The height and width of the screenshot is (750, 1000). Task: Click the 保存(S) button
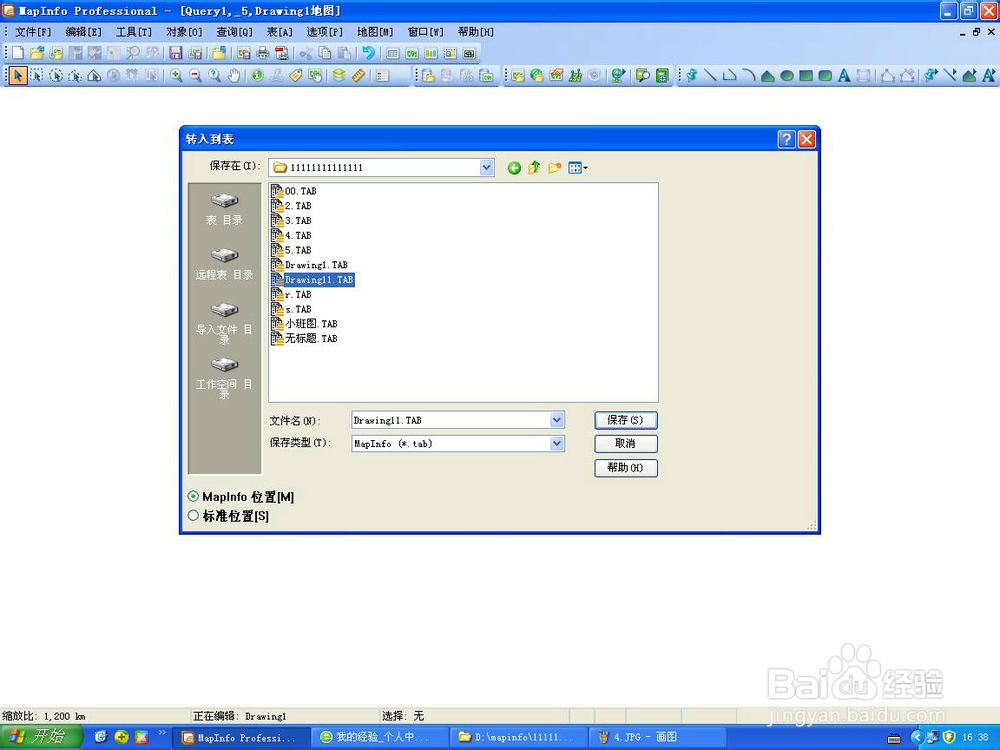coord(626,420)
